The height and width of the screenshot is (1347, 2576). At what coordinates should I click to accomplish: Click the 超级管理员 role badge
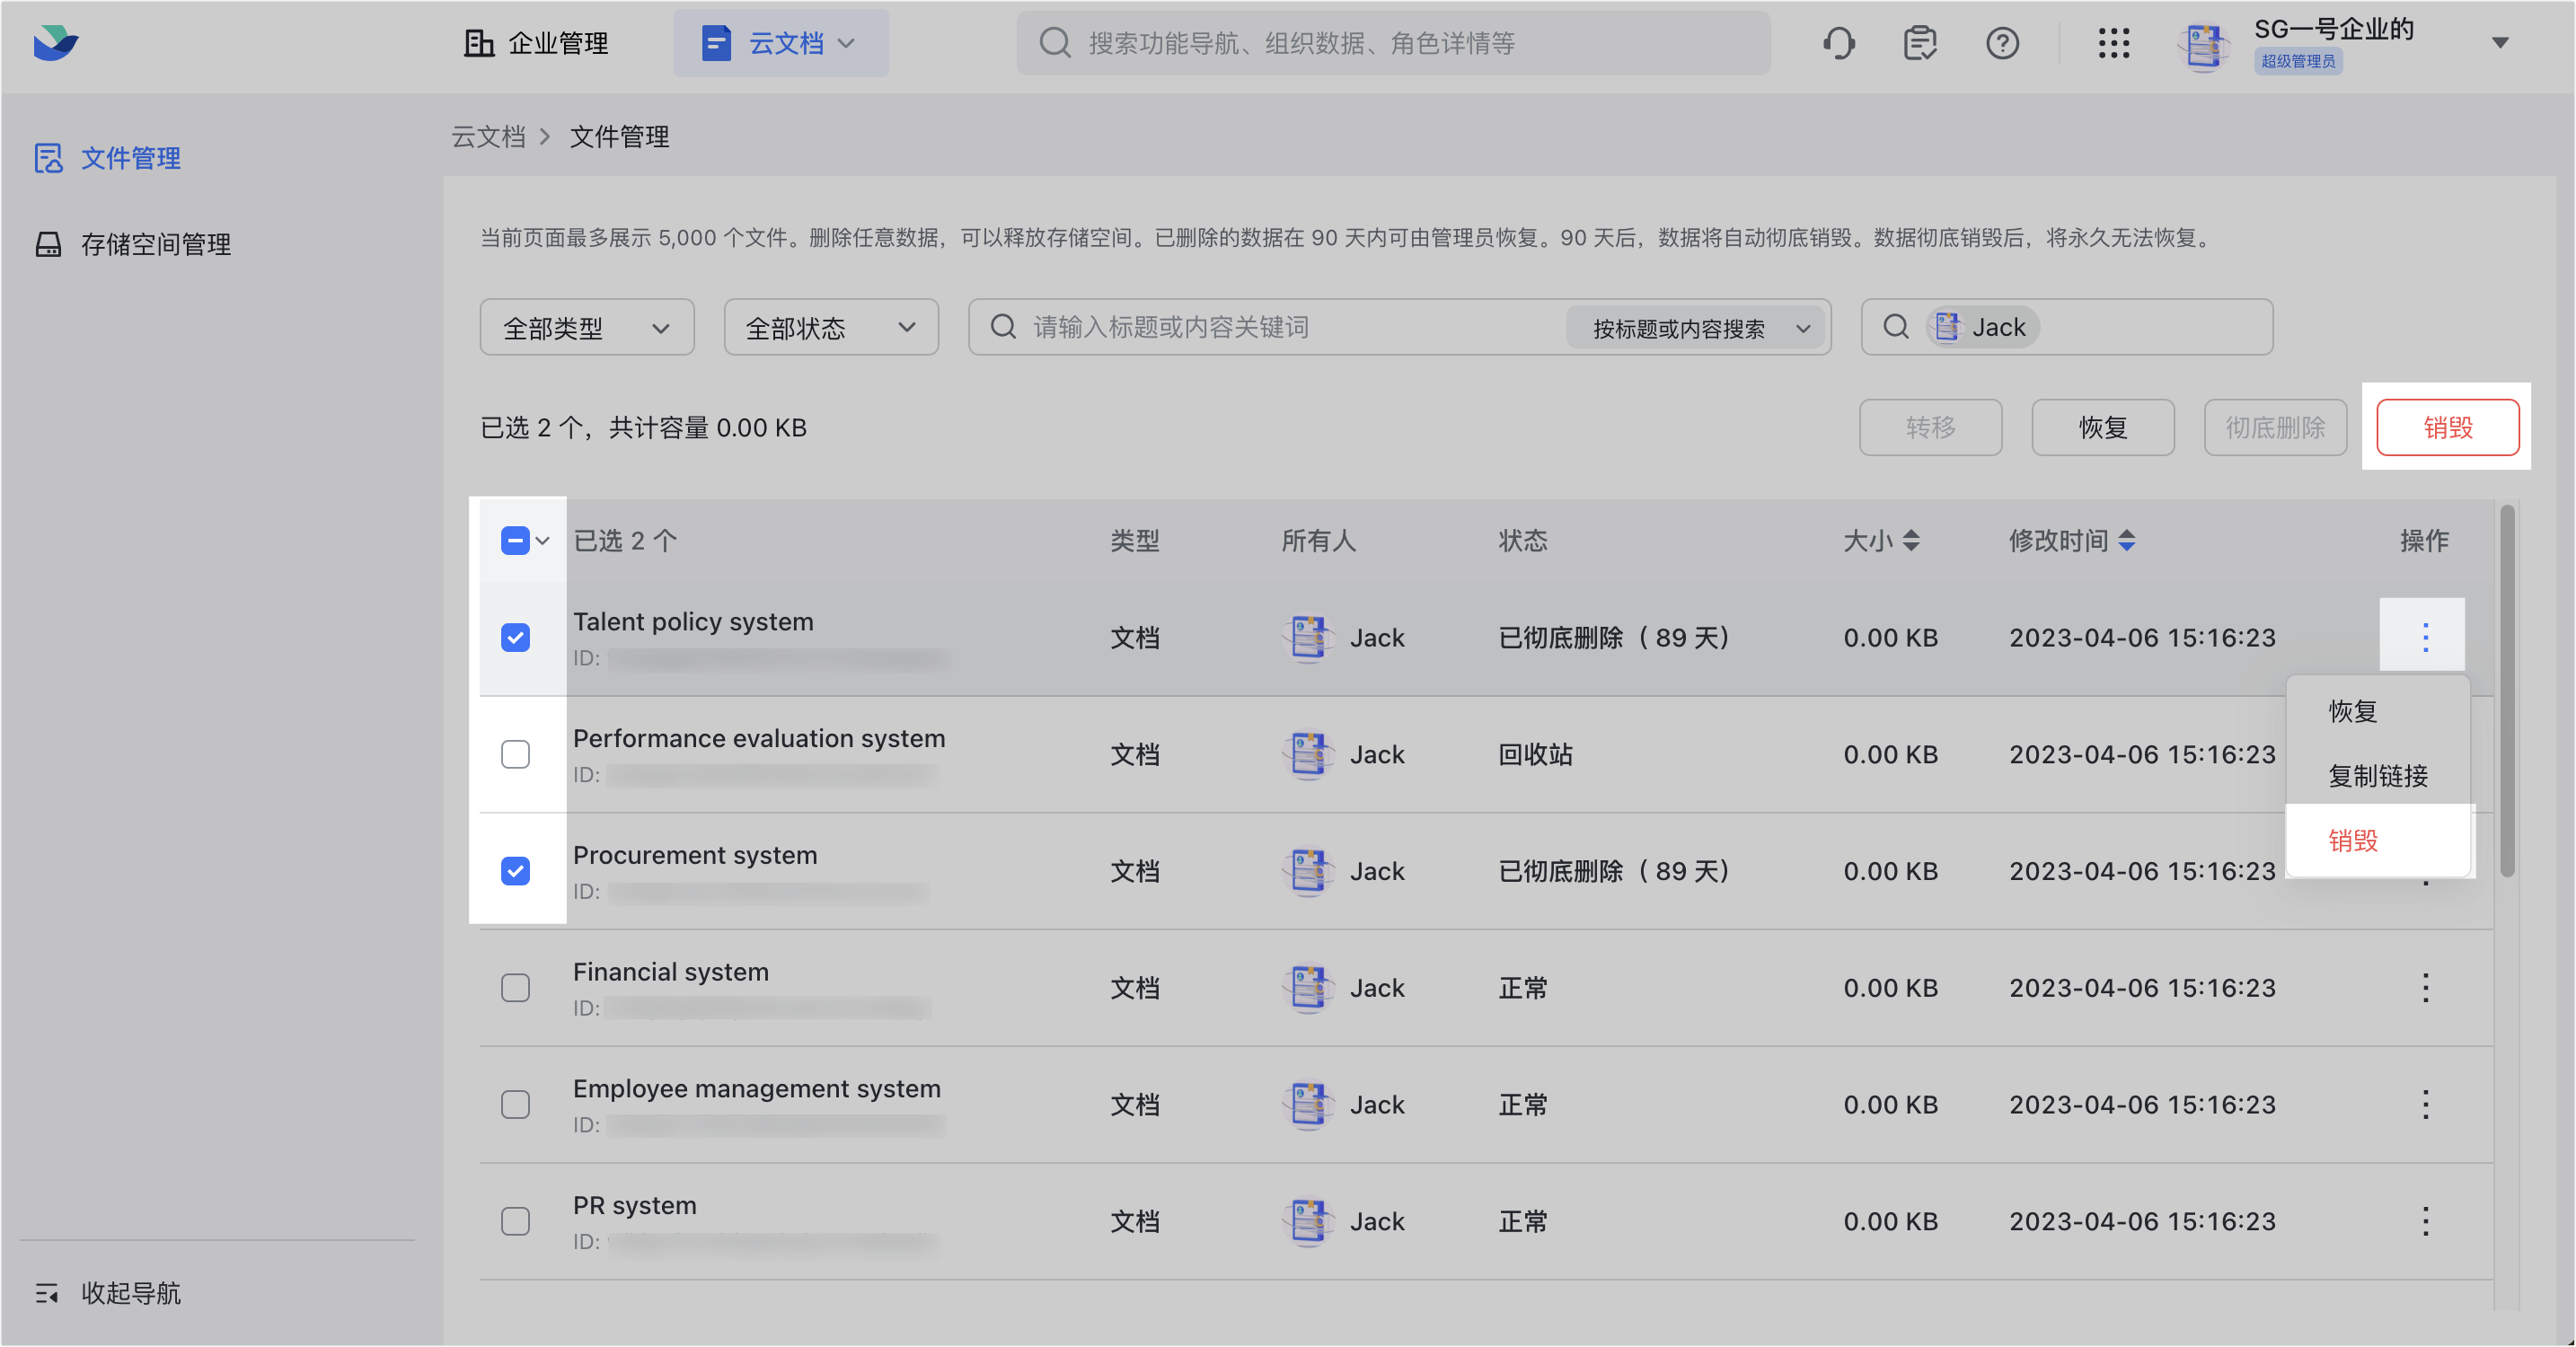tap(2298, 61)
